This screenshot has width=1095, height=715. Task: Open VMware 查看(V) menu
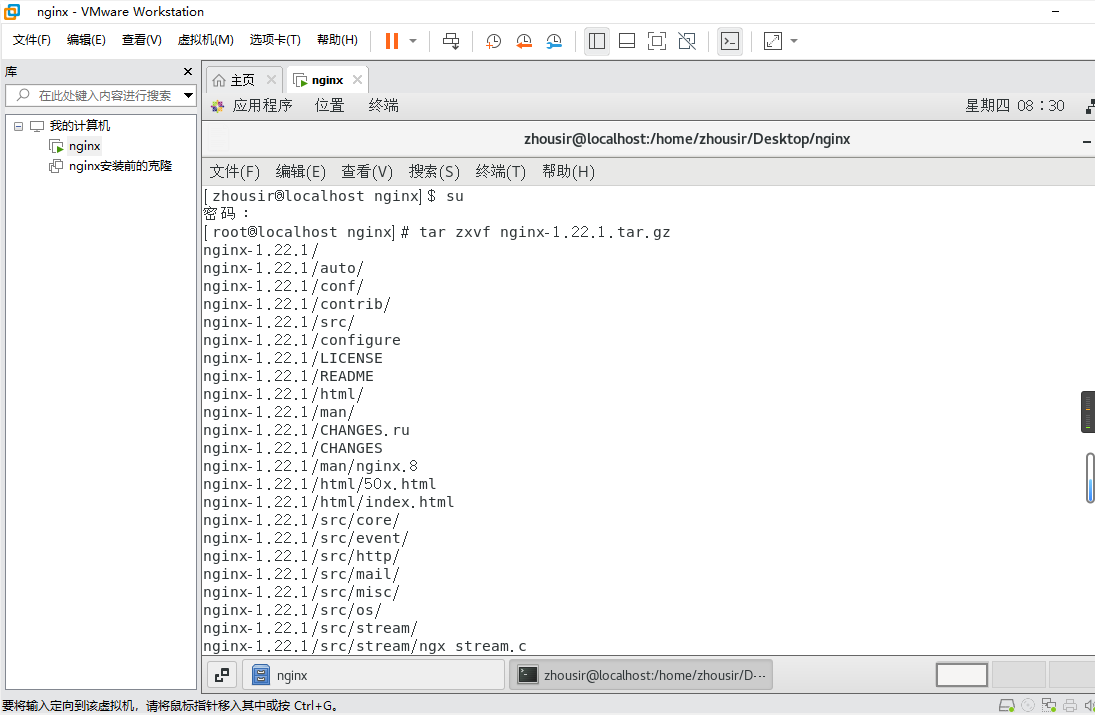(x=142, y=40)
